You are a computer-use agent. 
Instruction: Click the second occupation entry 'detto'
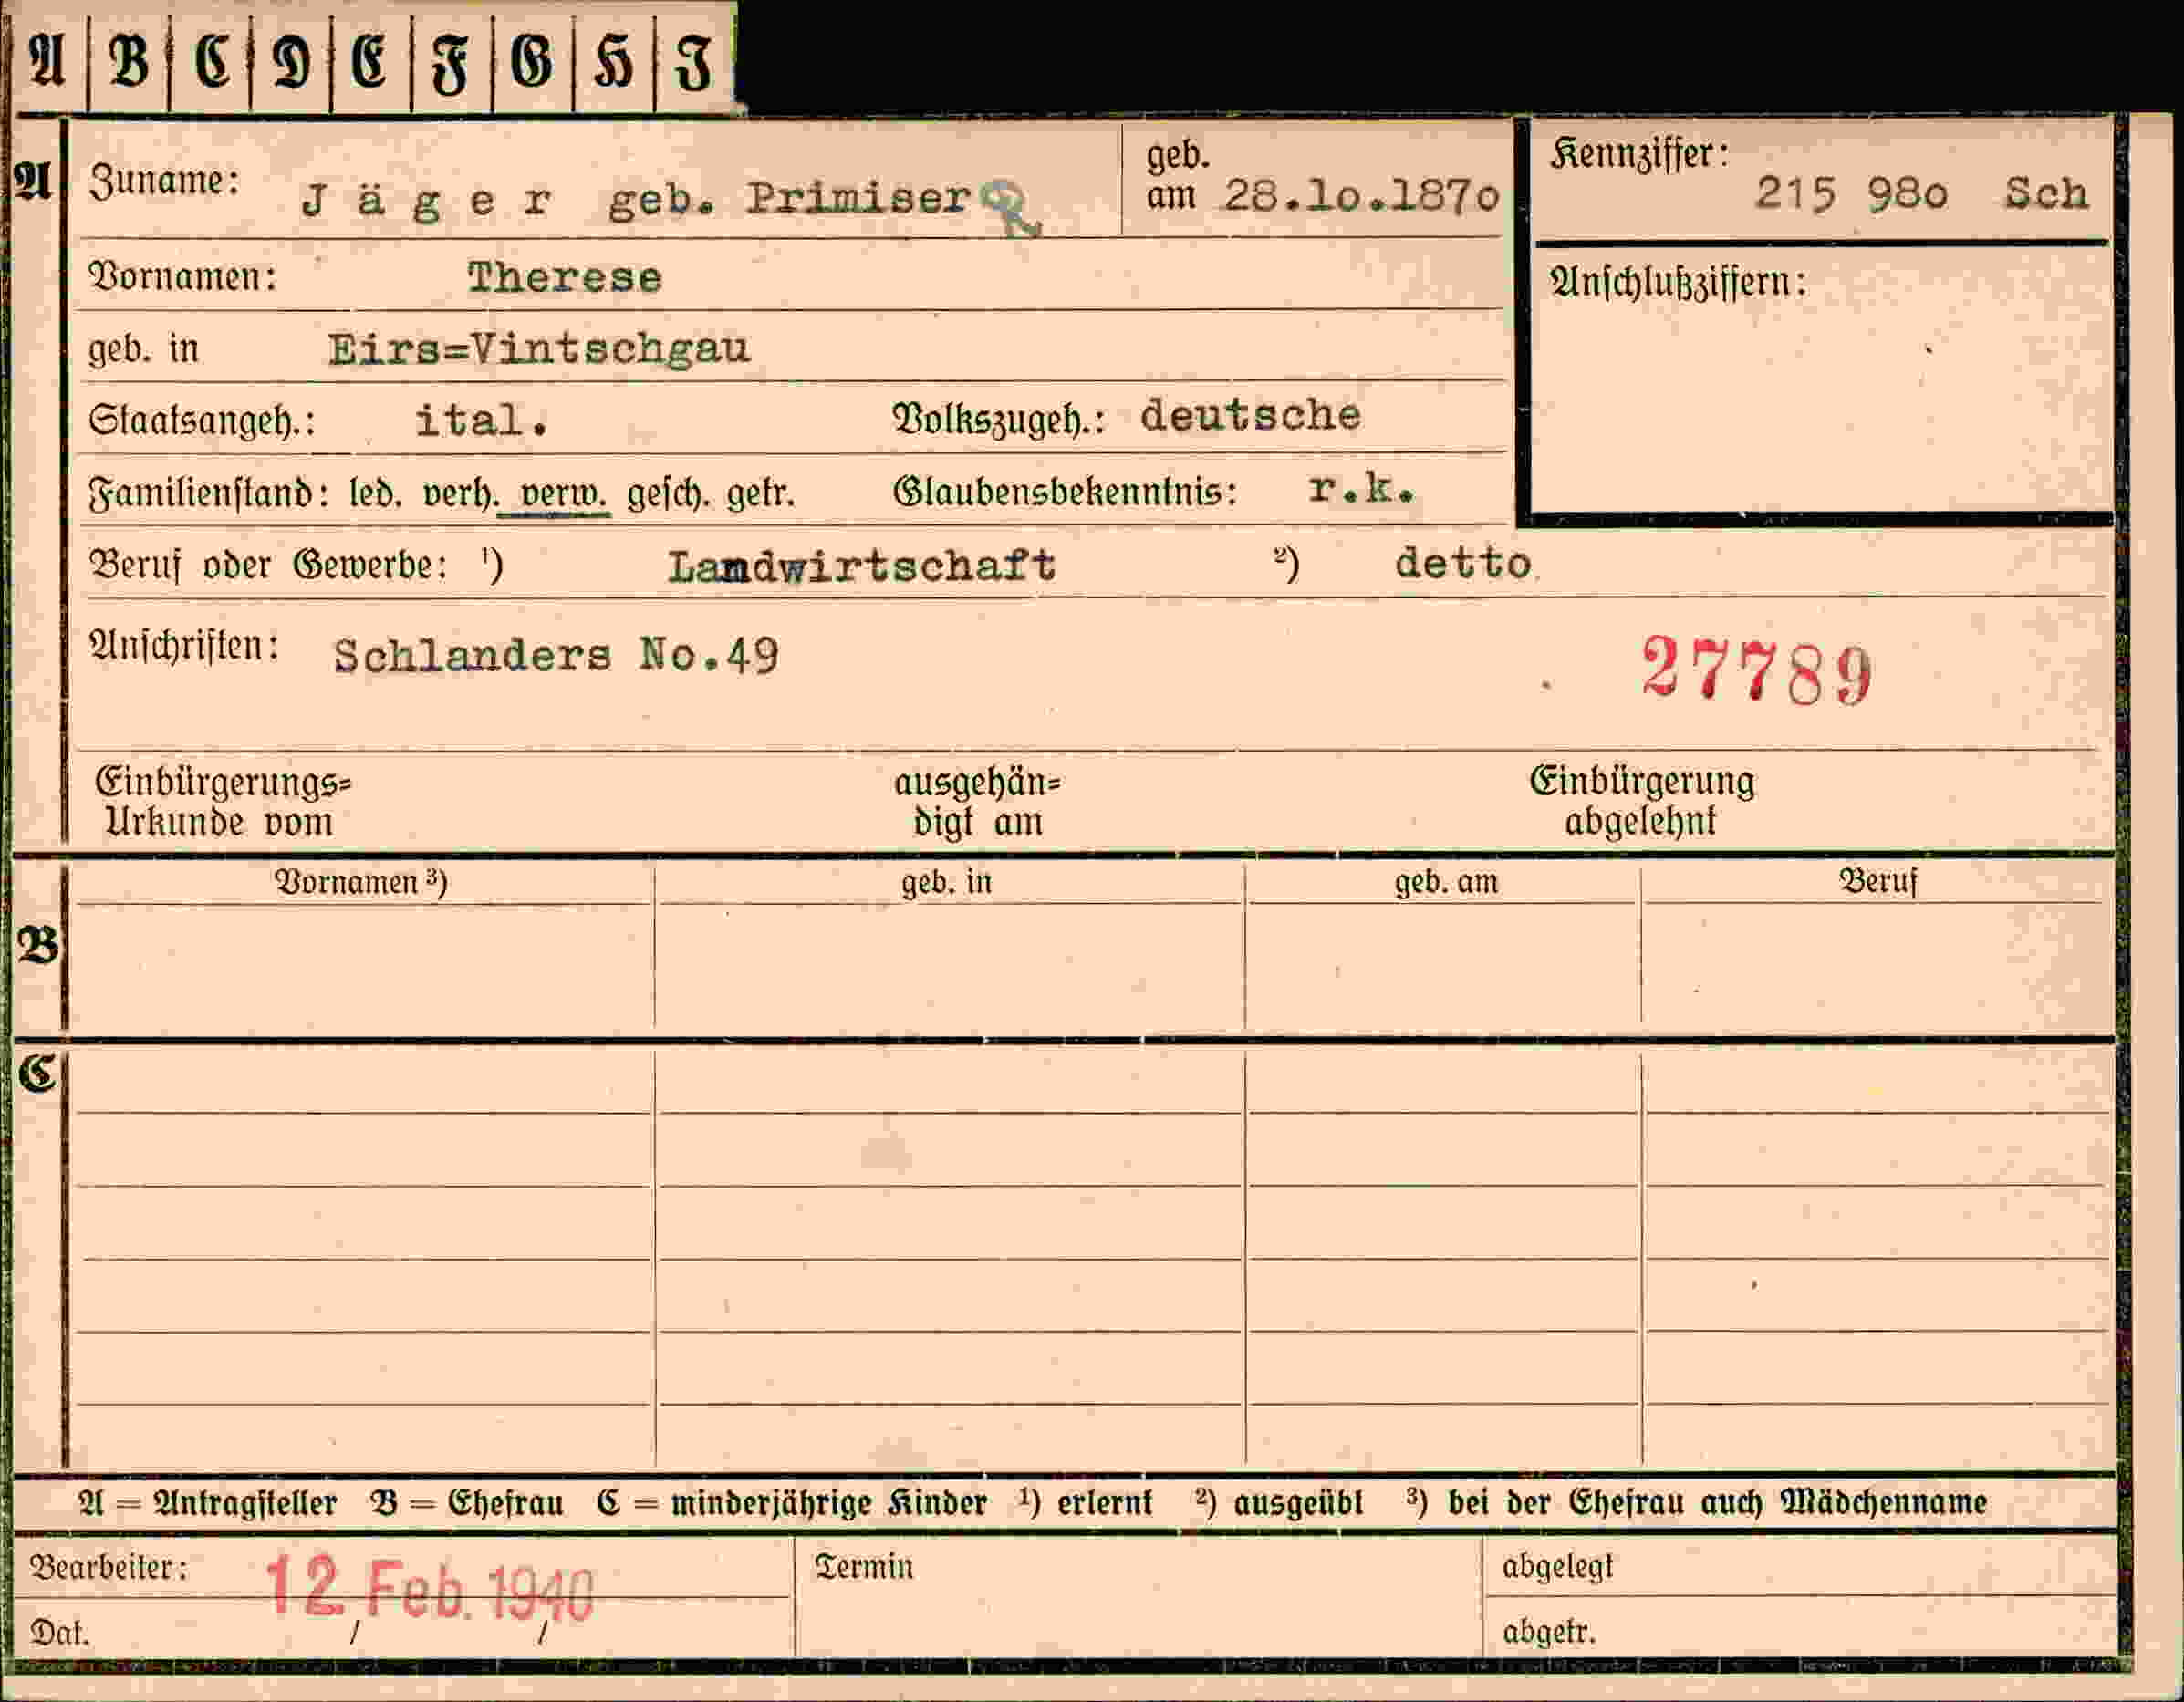point(1462,563)
